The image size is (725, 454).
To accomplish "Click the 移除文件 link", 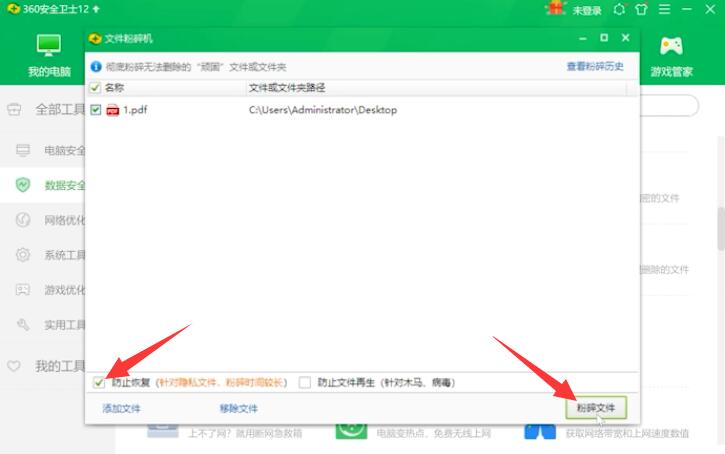I will [x=239, y=409].
